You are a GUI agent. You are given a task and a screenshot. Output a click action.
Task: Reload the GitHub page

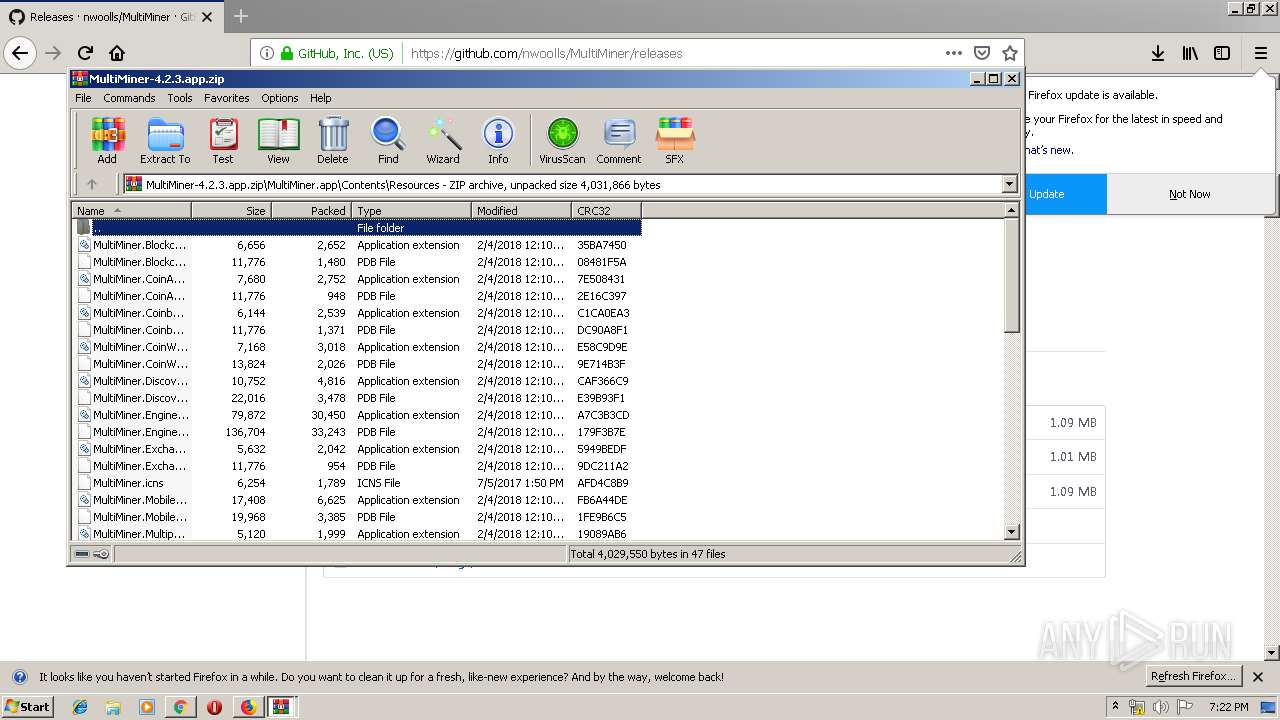coord(85,53)
